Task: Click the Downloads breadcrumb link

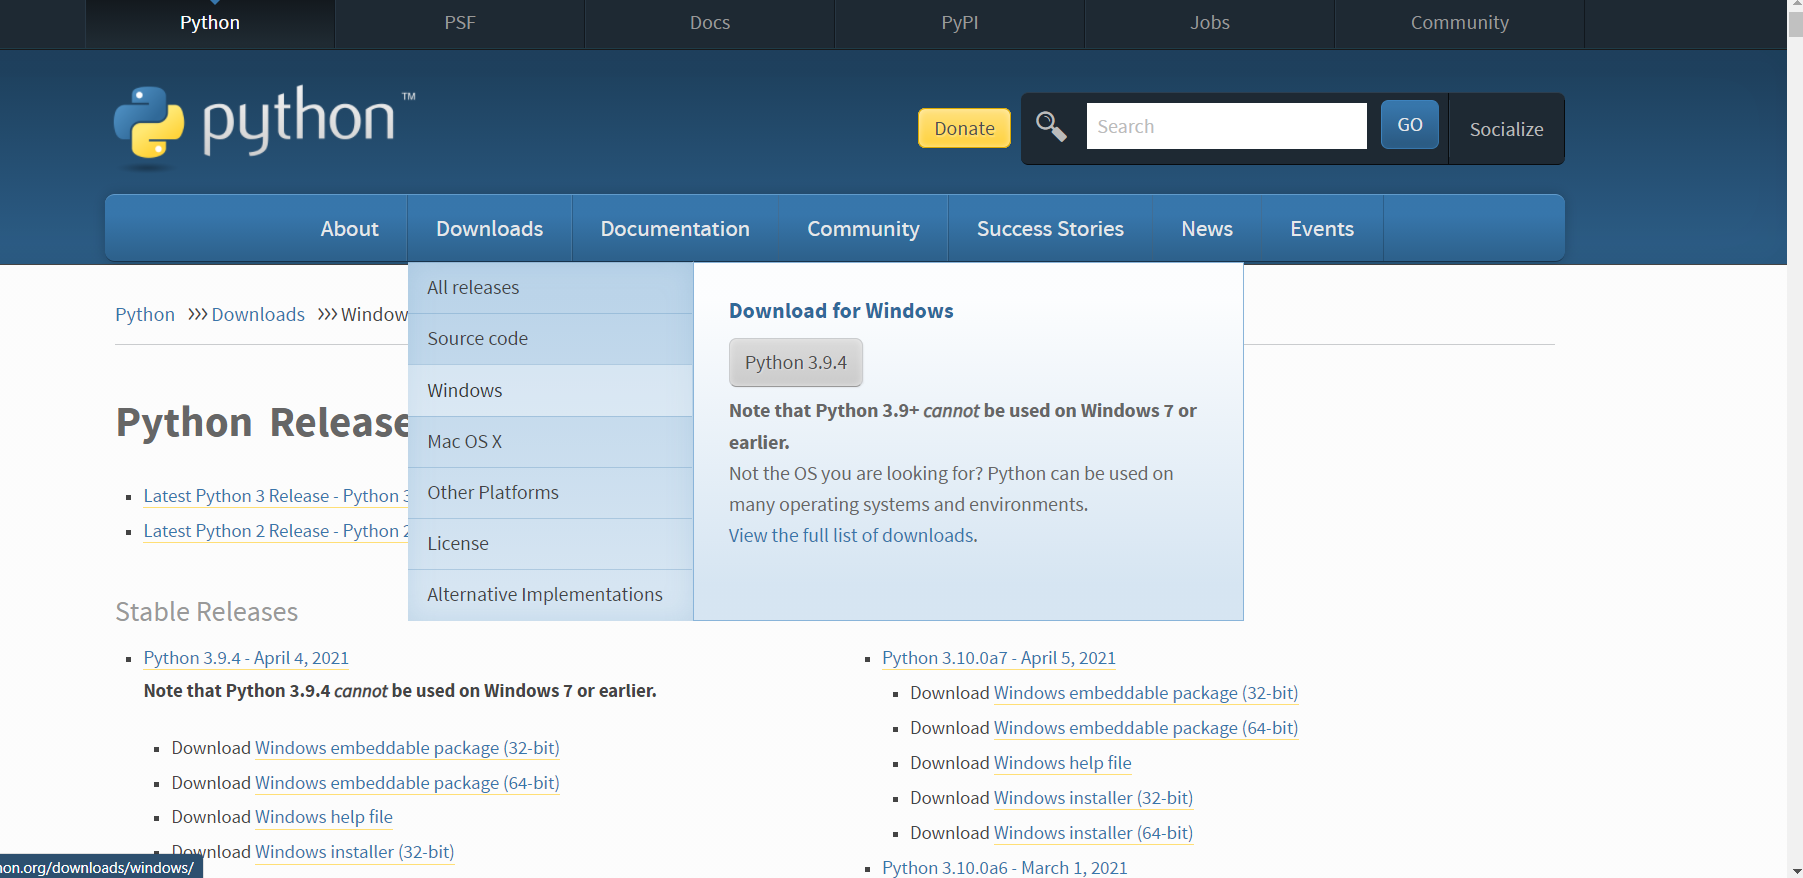Action: click(x=258, y=315)
